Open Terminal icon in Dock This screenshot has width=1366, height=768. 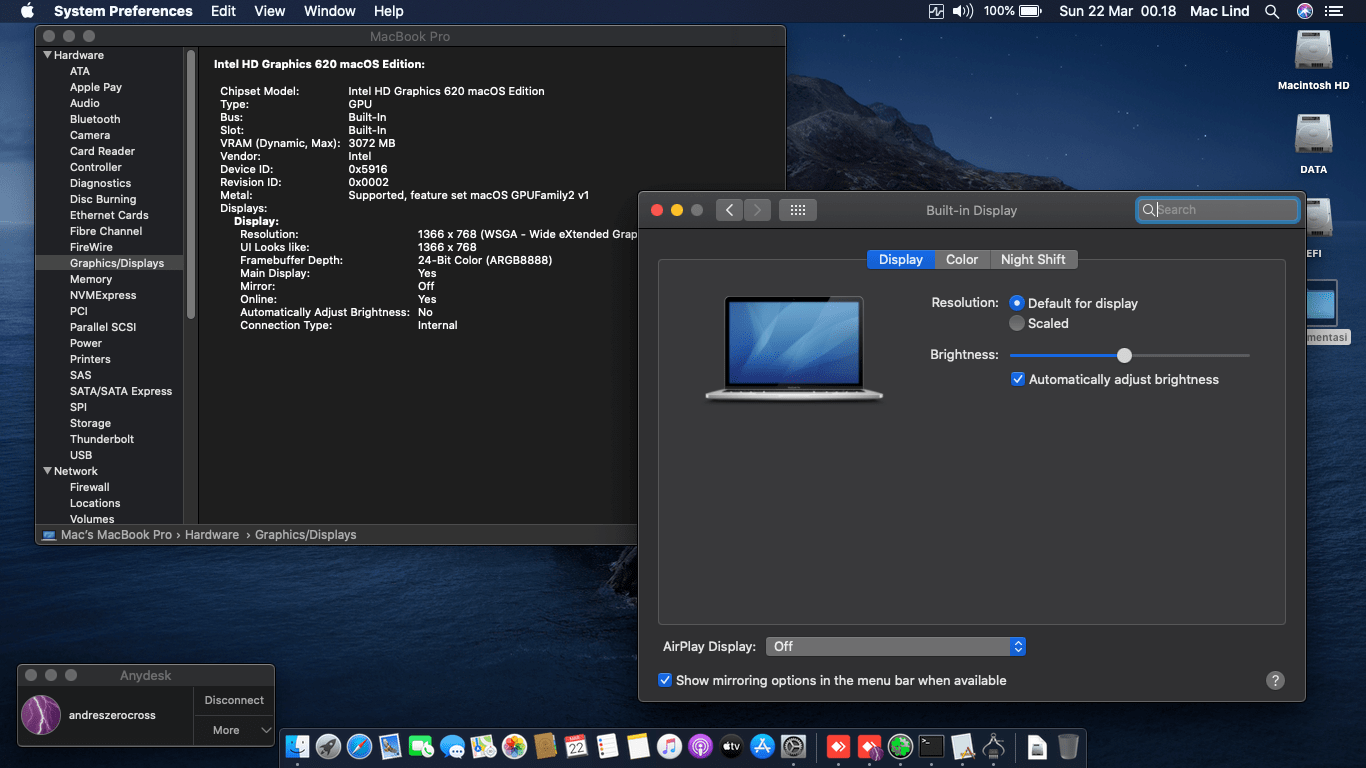tap(931, 746)
